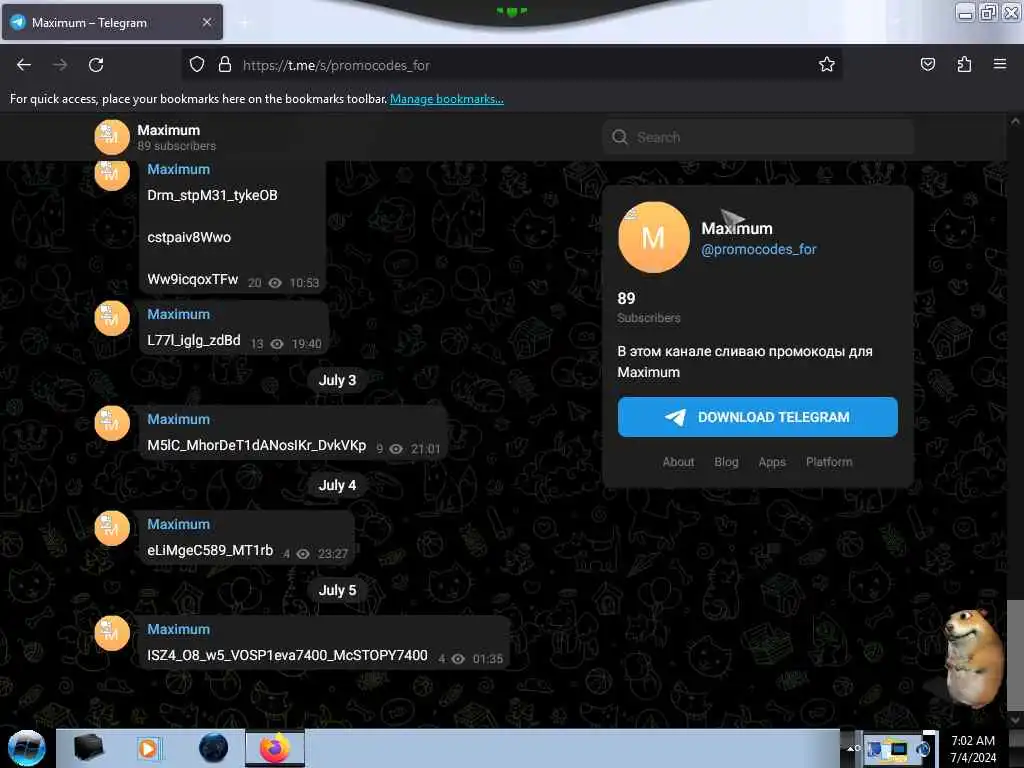Open tracking protection shield icon
The height and width of the screenshot is (768, 1024).
tap(197, 65)
